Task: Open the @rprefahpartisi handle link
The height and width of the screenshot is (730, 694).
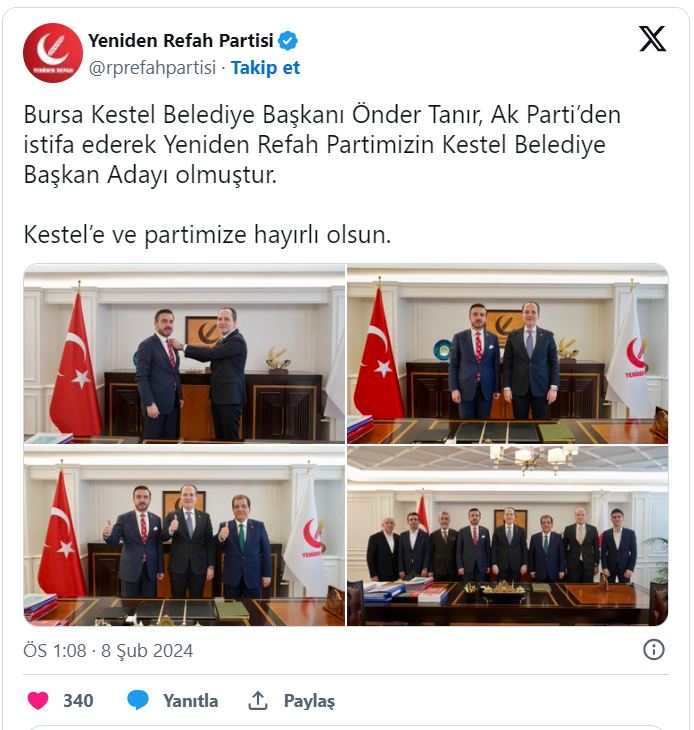Action: [152, 68]
